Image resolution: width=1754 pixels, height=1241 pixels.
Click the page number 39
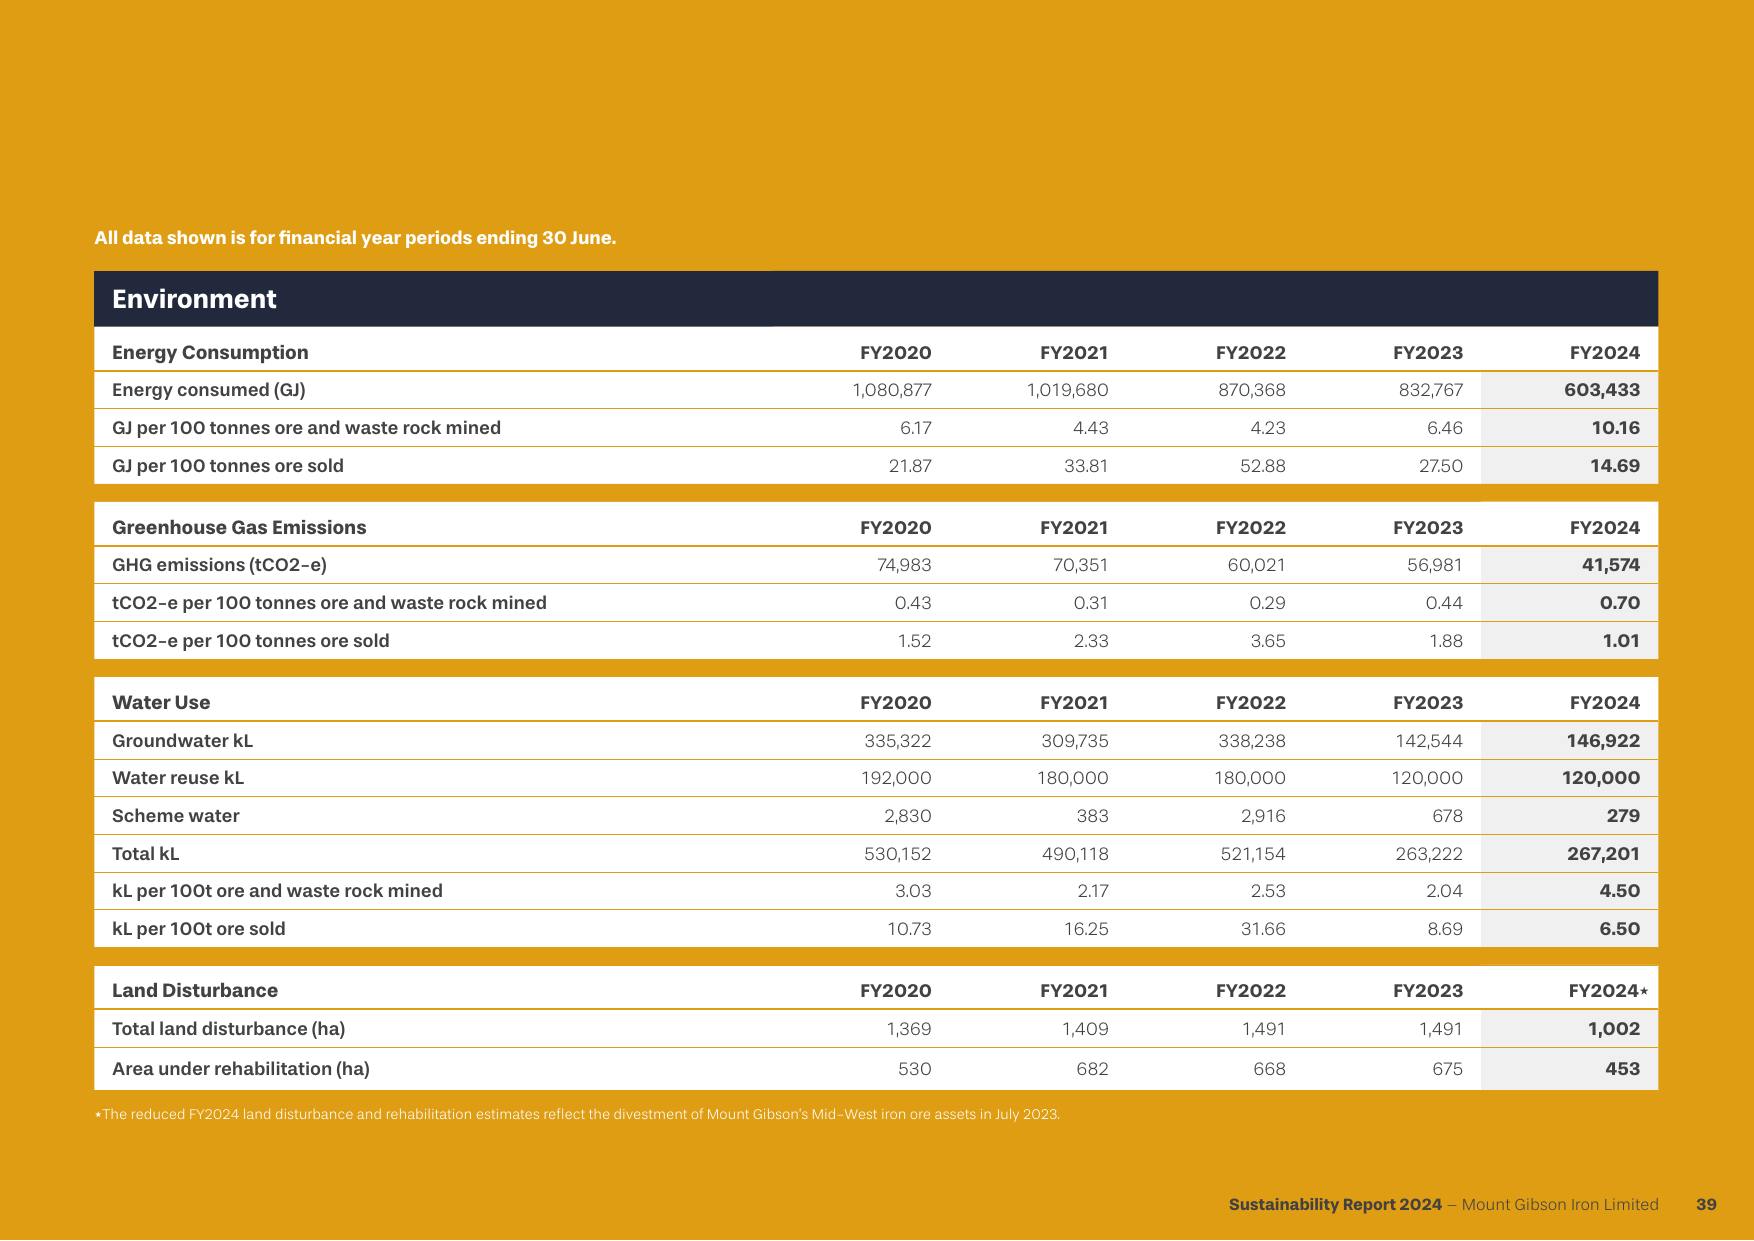[1706, 1205]
